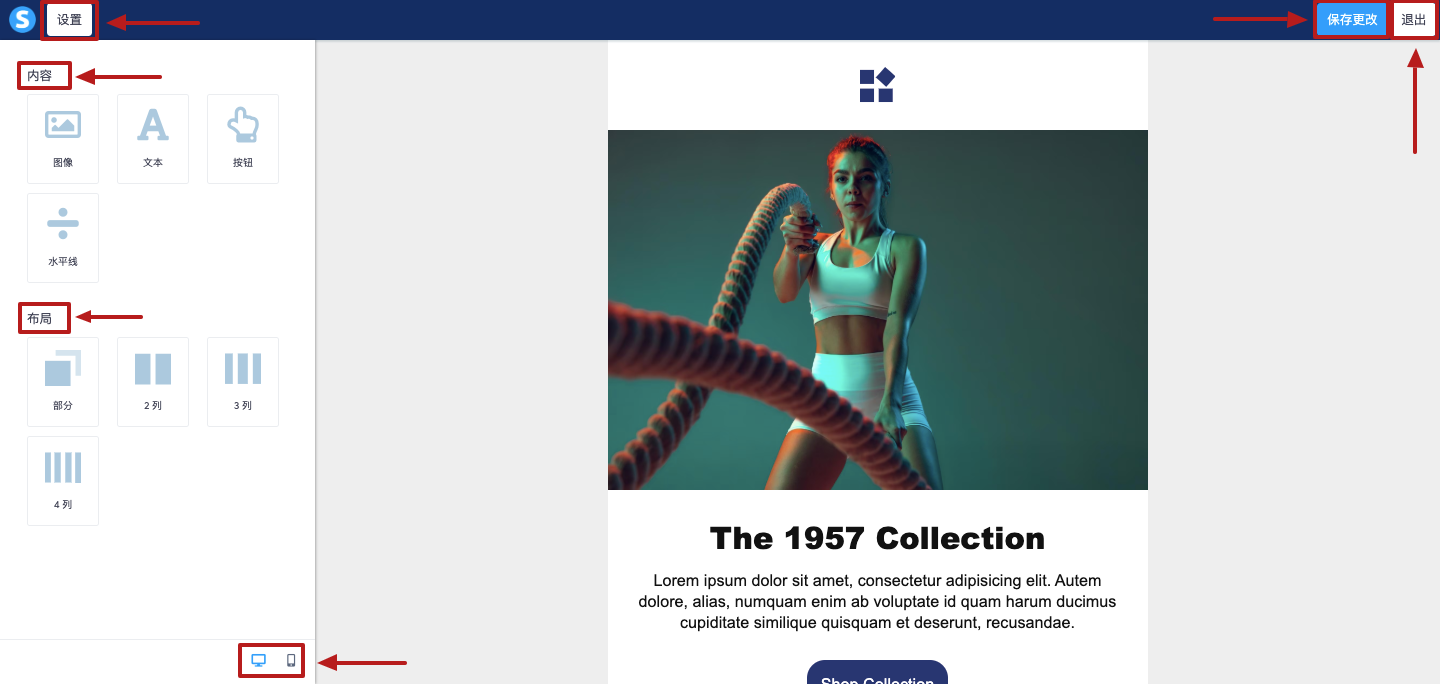1440x684 pixels.
Task: Switch to mobile preview mode
Action: [291, 660]
